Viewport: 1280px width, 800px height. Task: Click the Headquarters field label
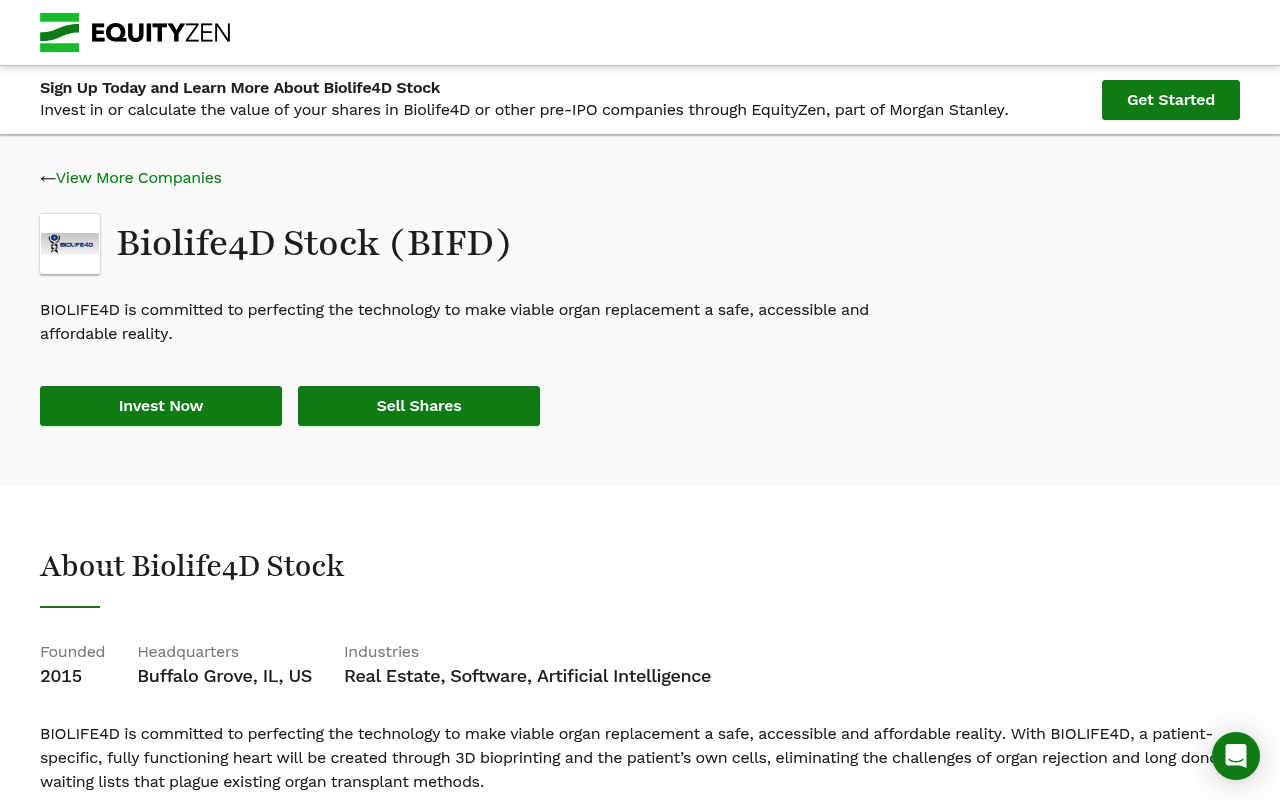coord(188,652)
